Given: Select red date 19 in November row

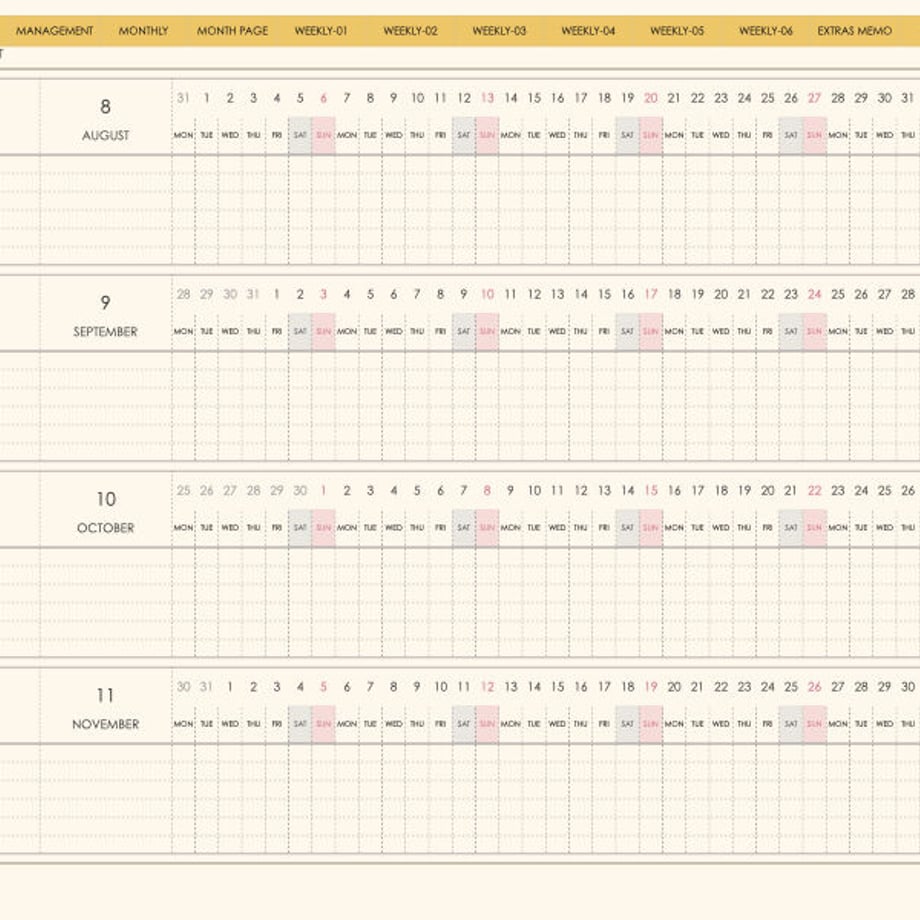Looking at the screenshot, I should [651, 686].
